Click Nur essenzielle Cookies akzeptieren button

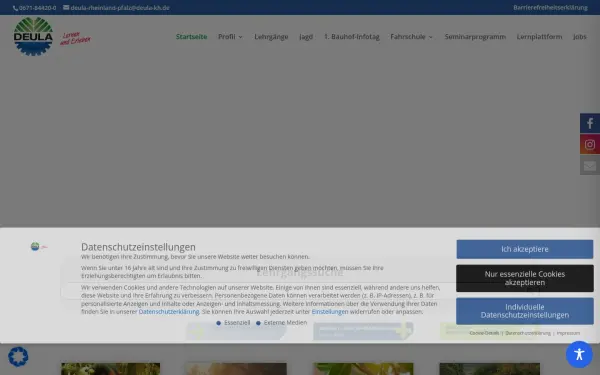pyautogui.click(x=525, y=278)
